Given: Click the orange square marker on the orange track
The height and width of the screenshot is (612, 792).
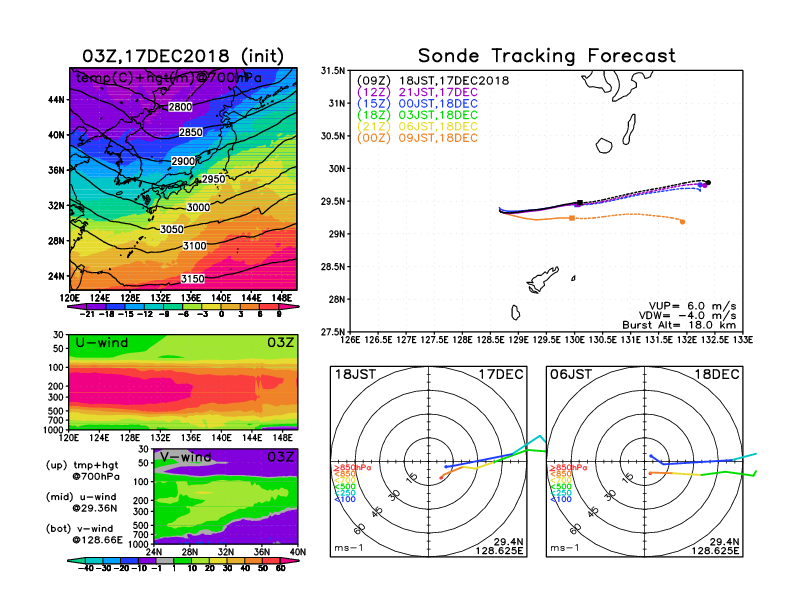Looking at the screenshot, I should (x=572, y=218).
